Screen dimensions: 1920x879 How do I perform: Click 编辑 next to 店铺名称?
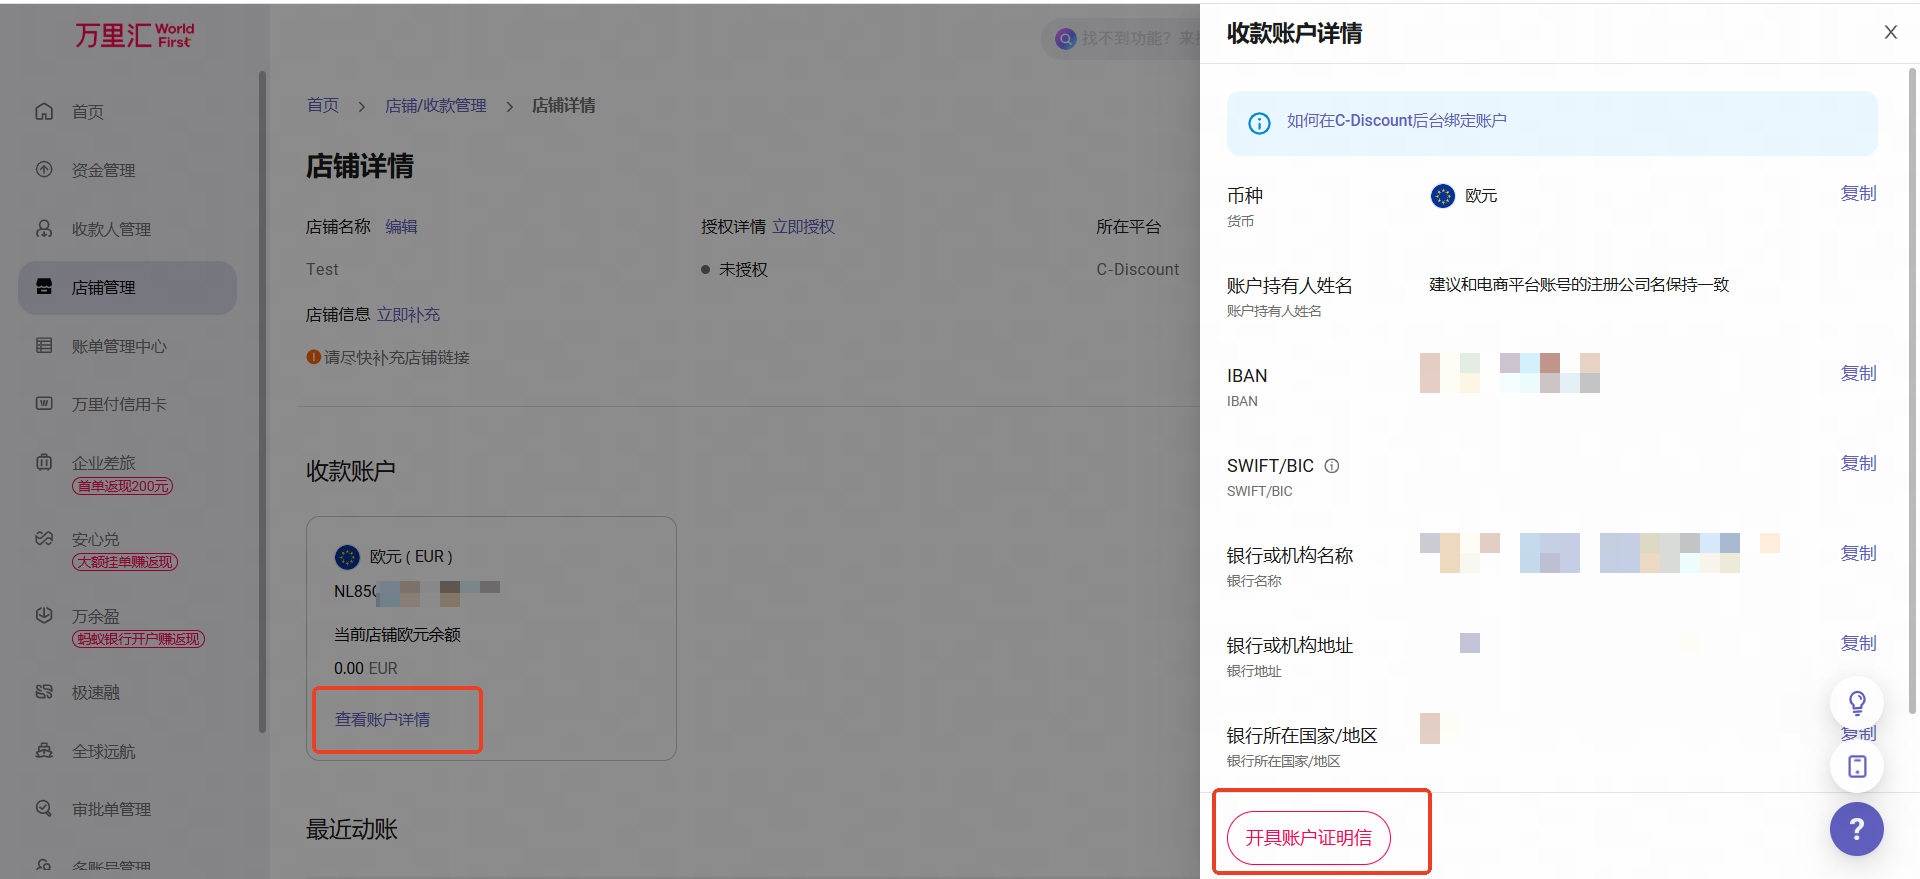(x=401, y=227)
